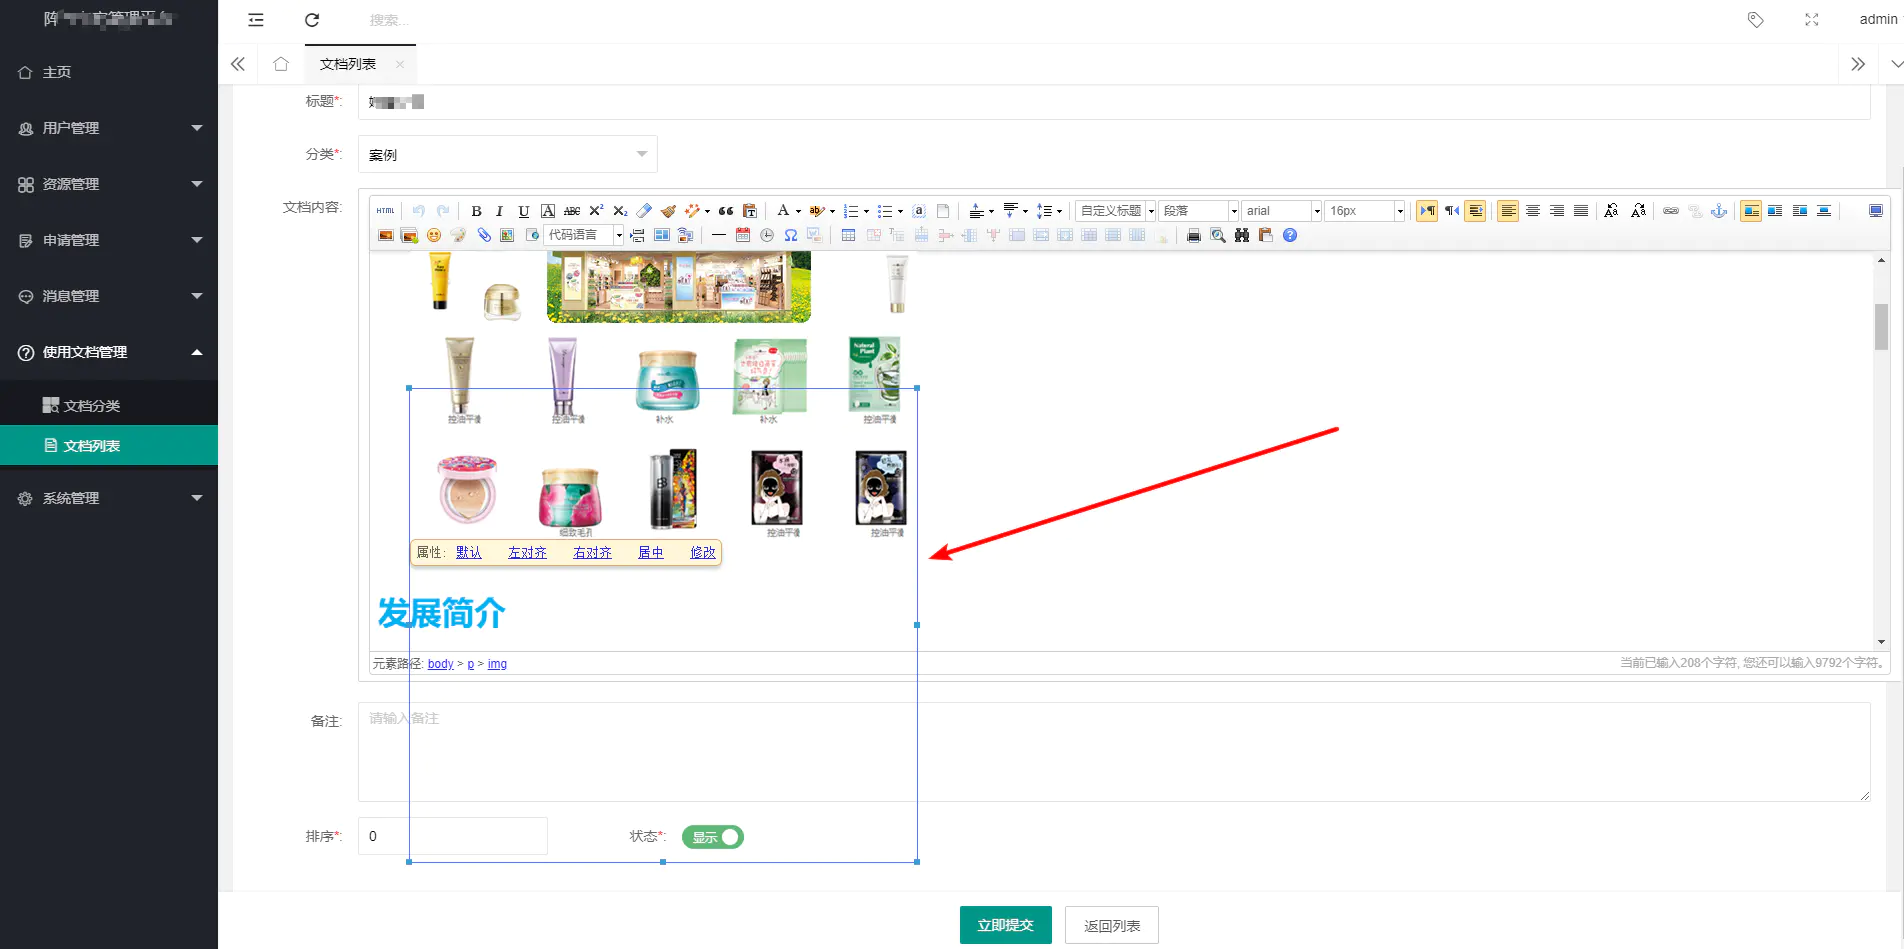Screen dimensions: 1904x949
Task: Select 文档列表 in the sidebar
Action: (x=109, y=445)
